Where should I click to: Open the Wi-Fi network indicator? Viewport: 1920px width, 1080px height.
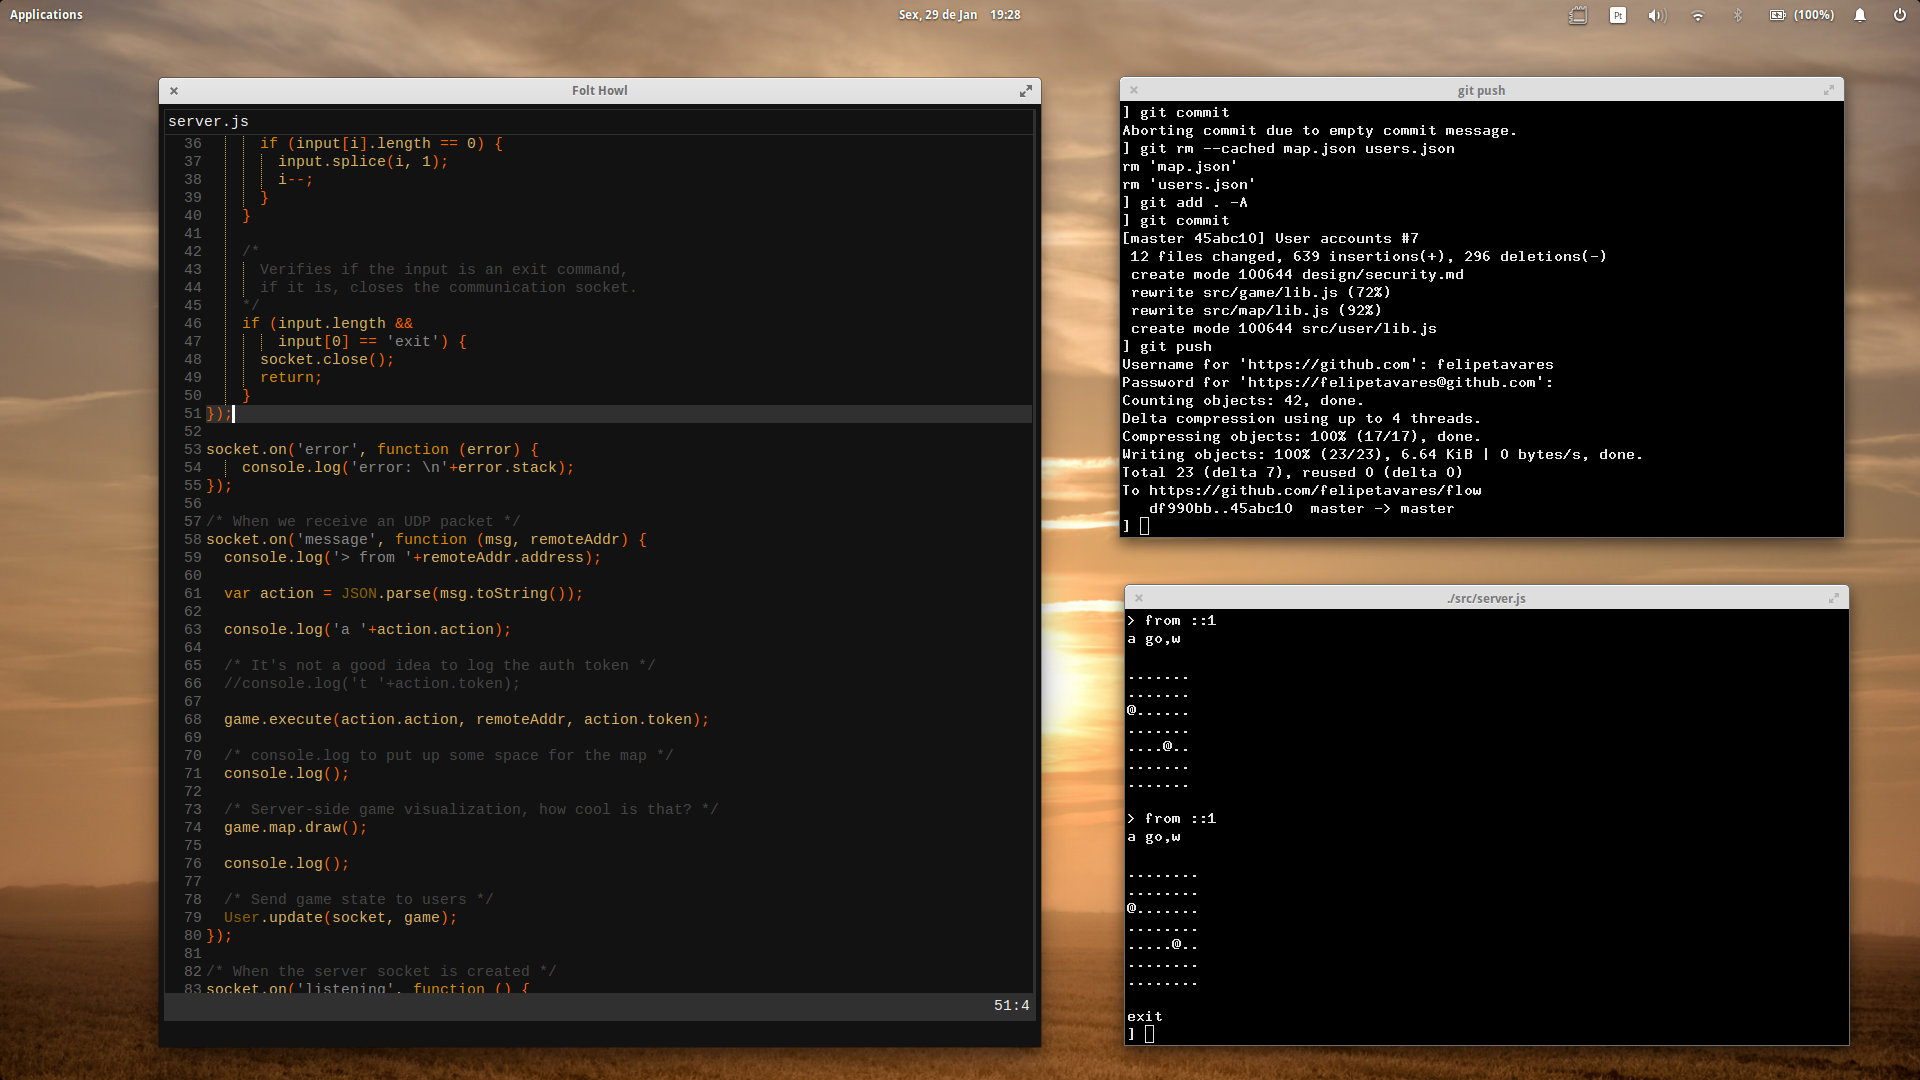tap(1698, 15)
